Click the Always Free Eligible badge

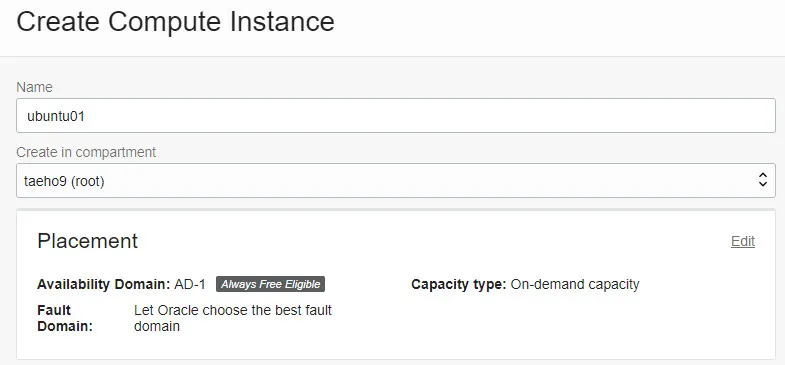click(x=270, y=284)
